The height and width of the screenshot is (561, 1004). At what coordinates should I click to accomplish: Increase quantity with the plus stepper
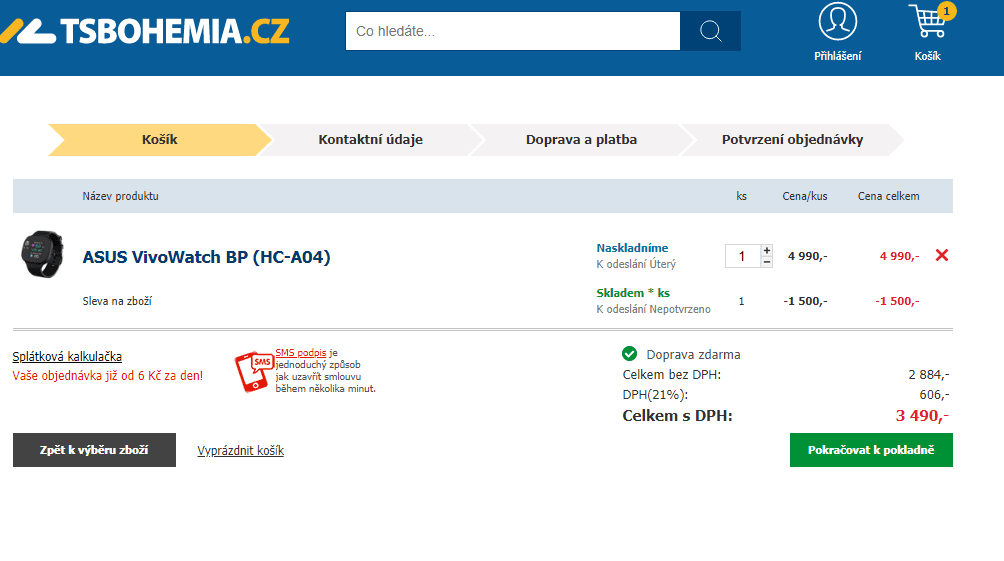point(766,250)
